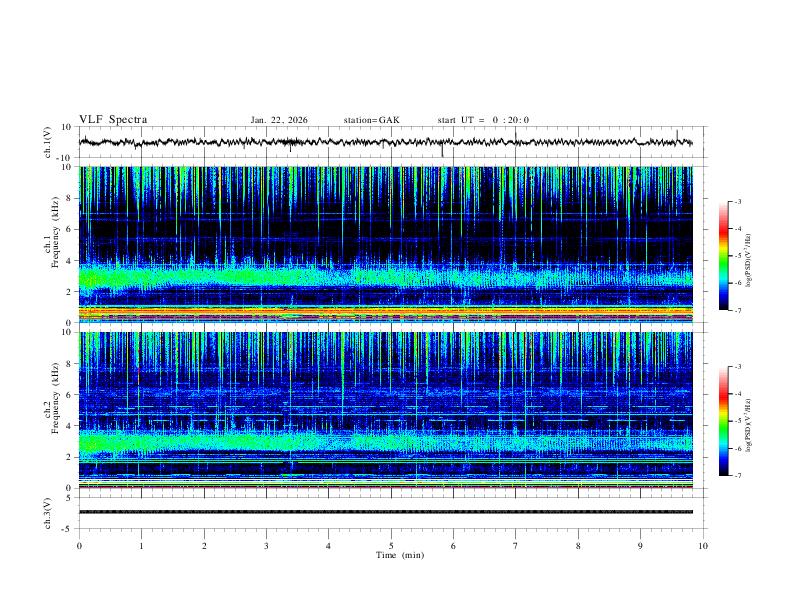The image size is (792, 612).
Task: Click the ch.1 "Frequency (kHz)" axis label
Action: pos(55,232)
